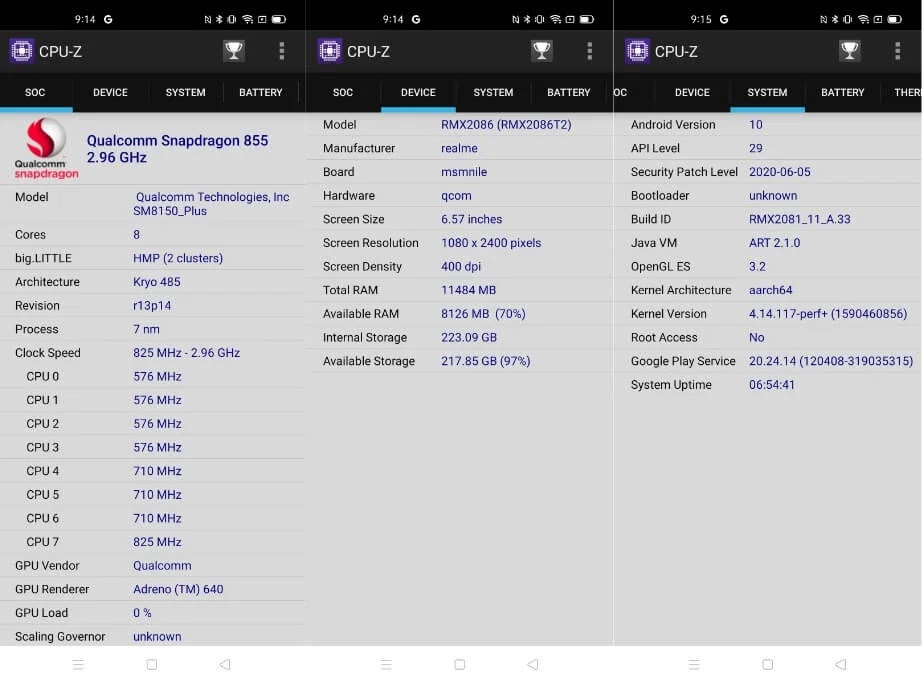Tap the back navigation triangle in the middle screen
This screenshot has height=679, width=922.
click(533, 664)
